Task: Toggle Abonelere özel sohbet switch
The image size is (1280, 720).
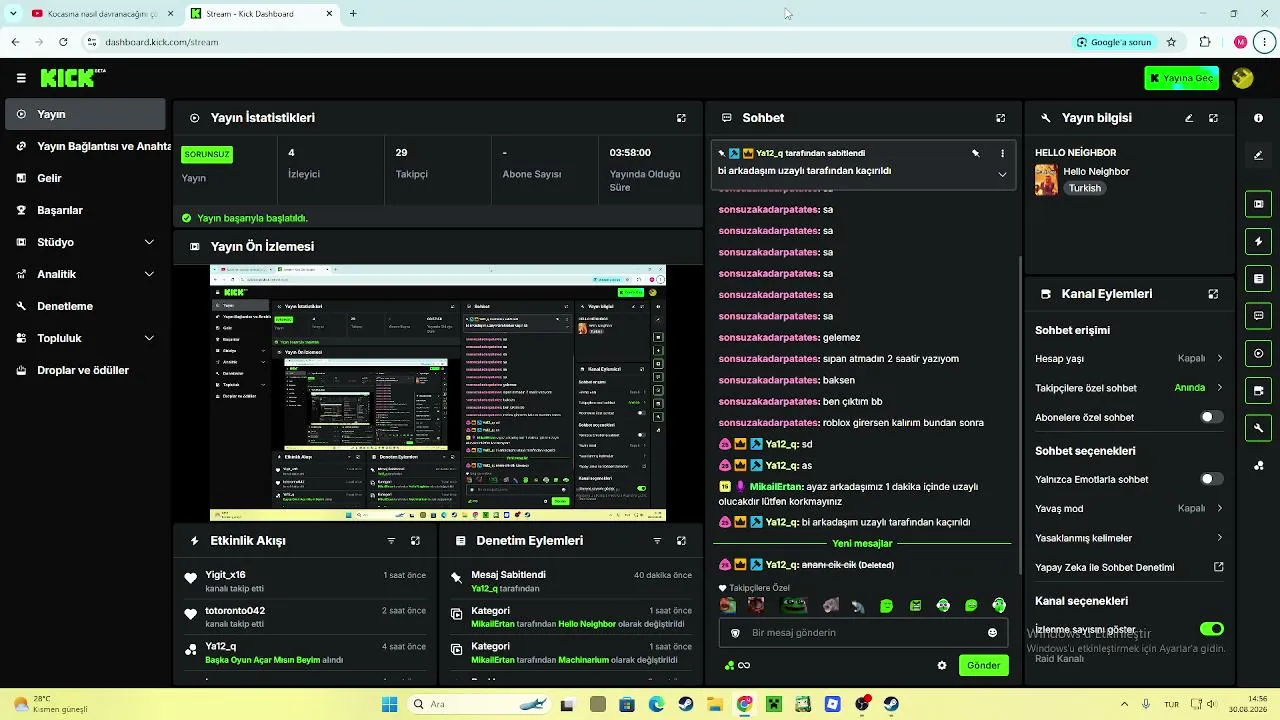Action: pos(1211,417)
